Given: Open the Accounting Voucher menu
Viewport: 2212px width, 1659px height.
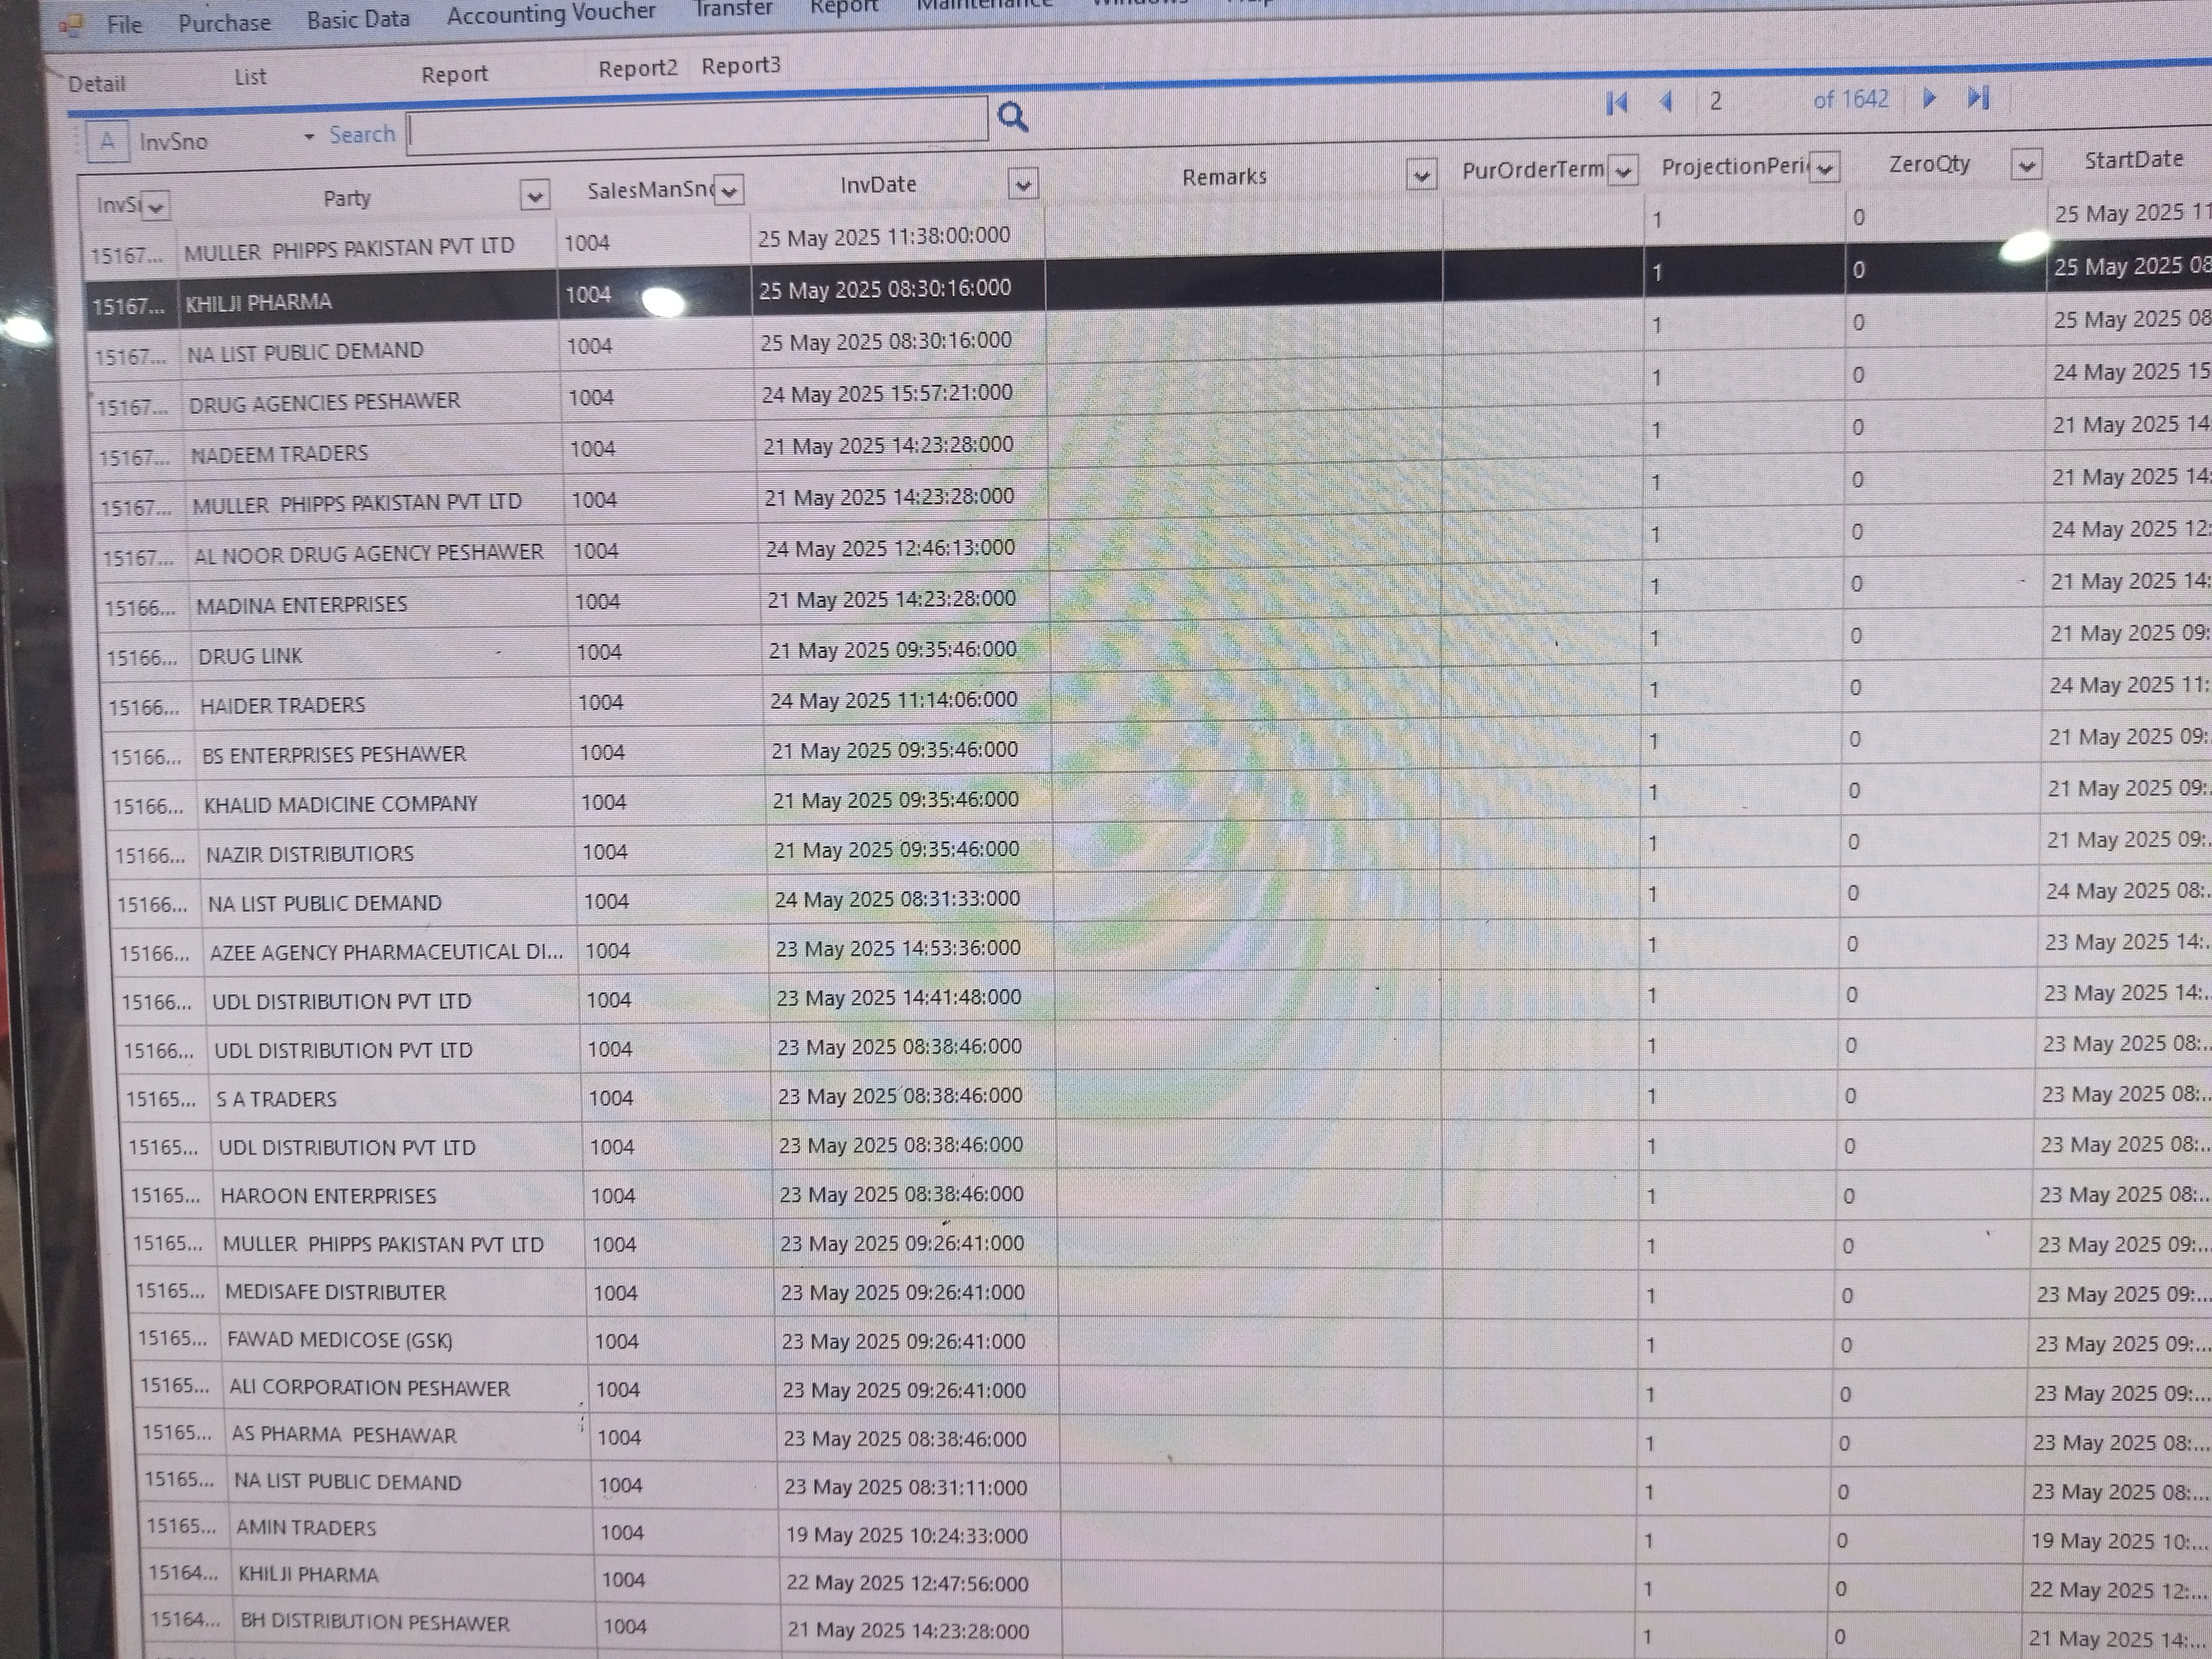Looking at the screenshot, I should (x=550, y=14).
